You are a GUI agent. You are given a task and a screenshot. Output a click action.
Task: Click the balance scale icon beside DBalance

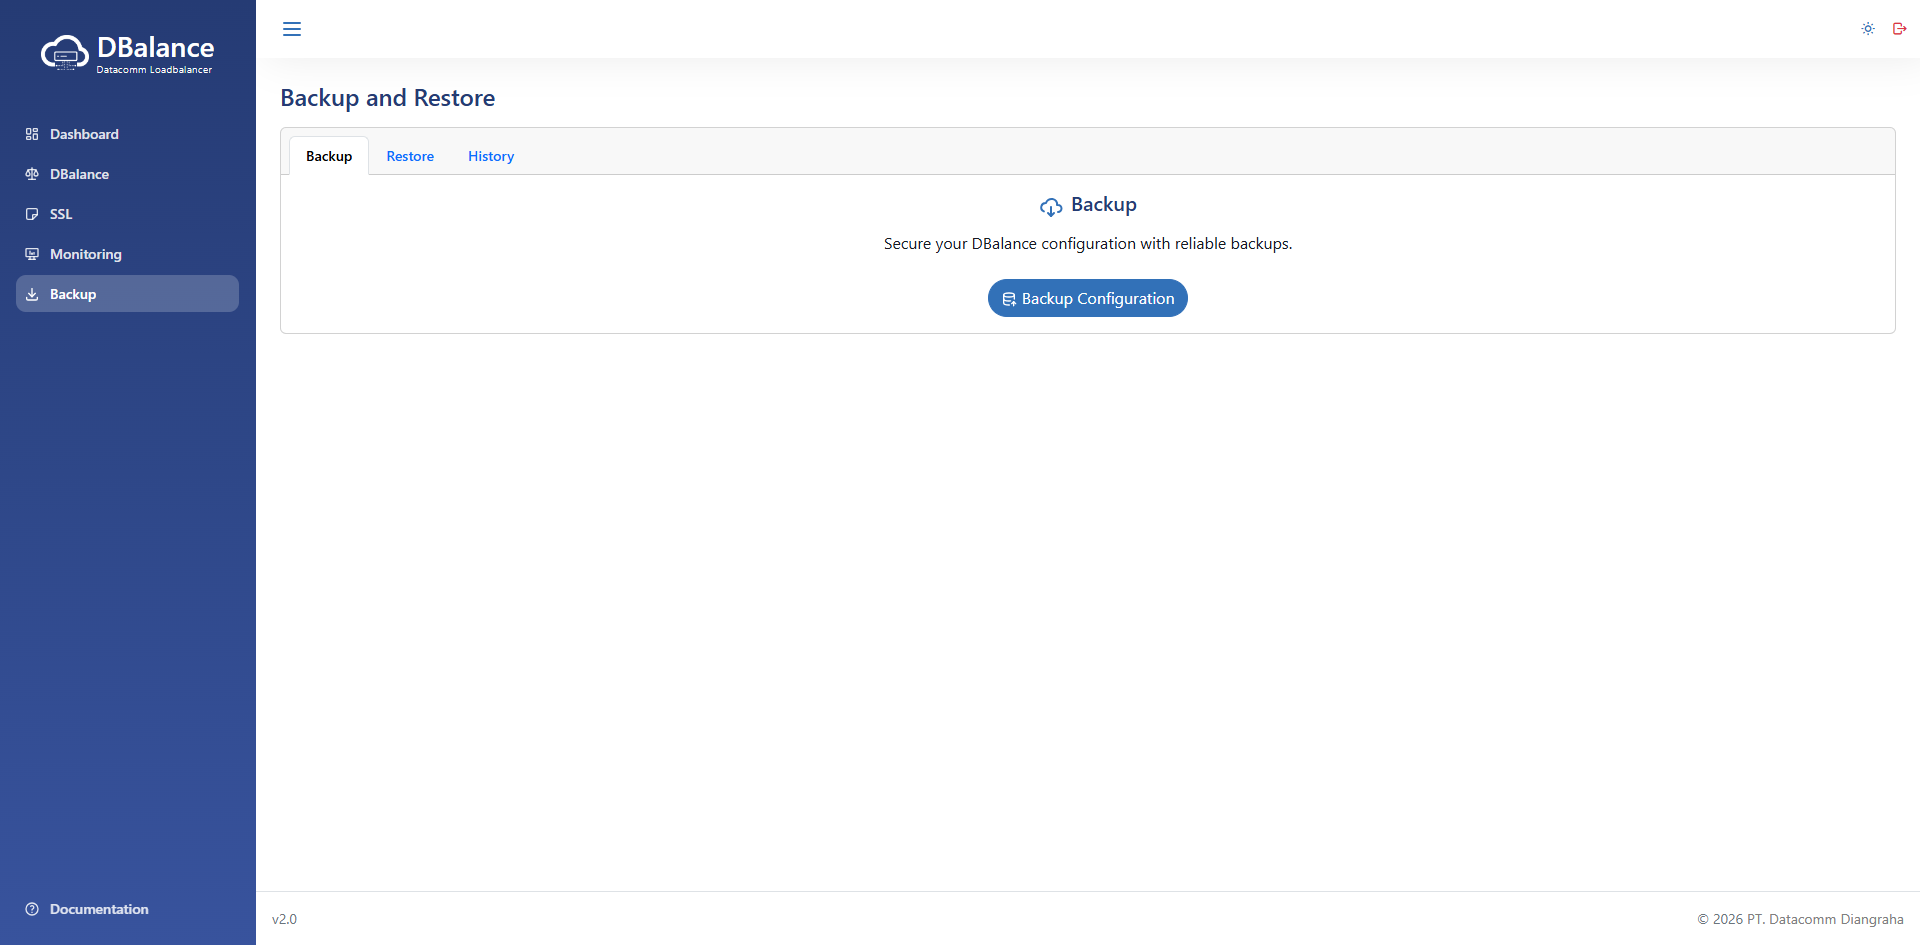(32, 174)
